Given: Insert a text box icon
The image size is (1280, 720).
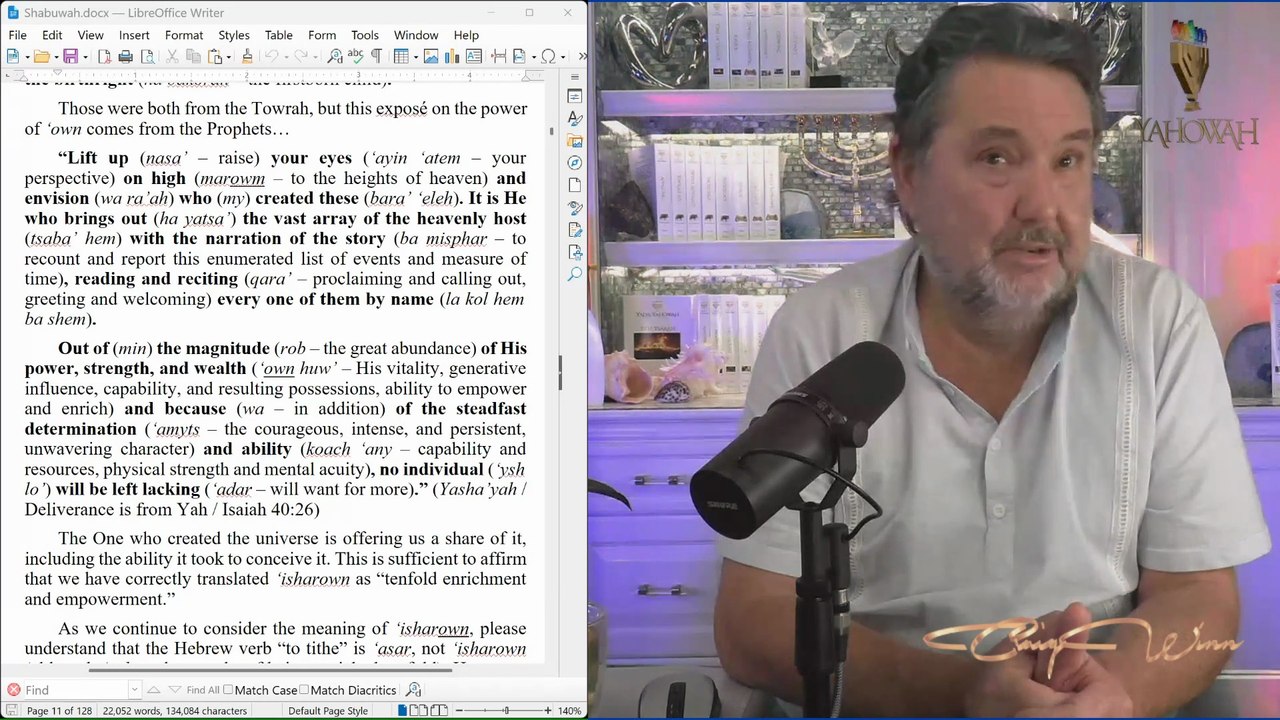Looking at the screenshot, I should click(x=474, y=57).
